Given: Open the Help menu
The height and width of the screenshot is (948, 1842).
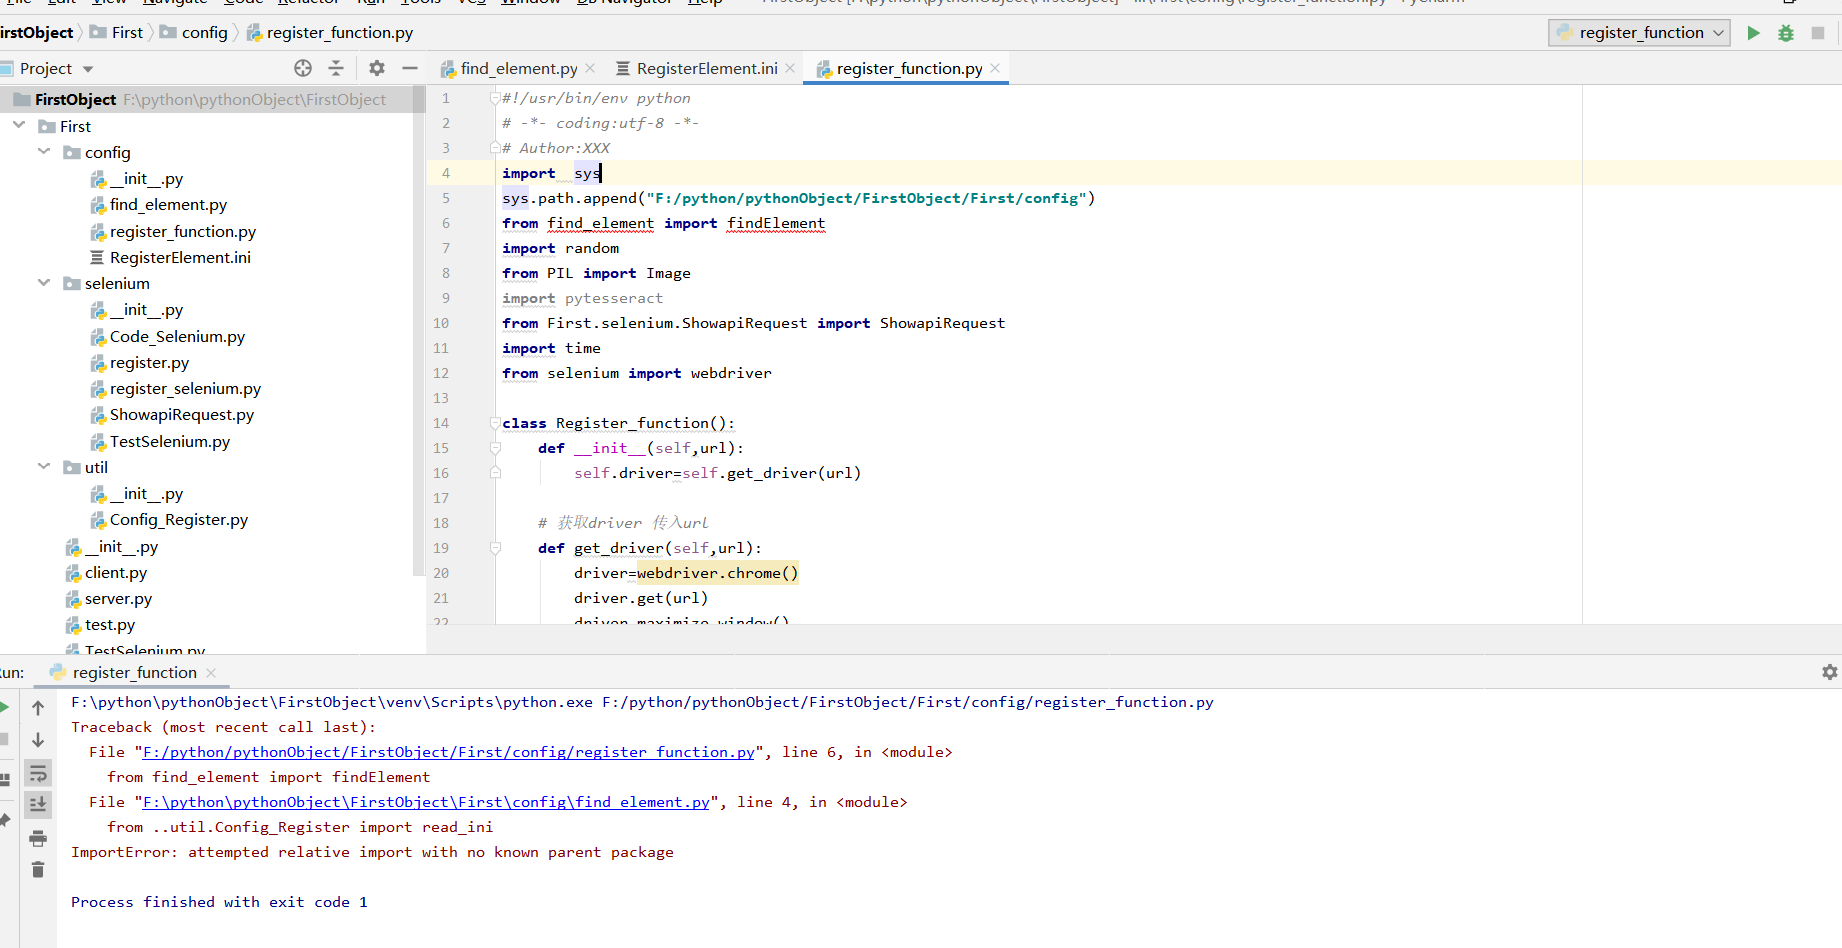Looking at the screenshot, I should pyautogui.click(x=705, y=3).
